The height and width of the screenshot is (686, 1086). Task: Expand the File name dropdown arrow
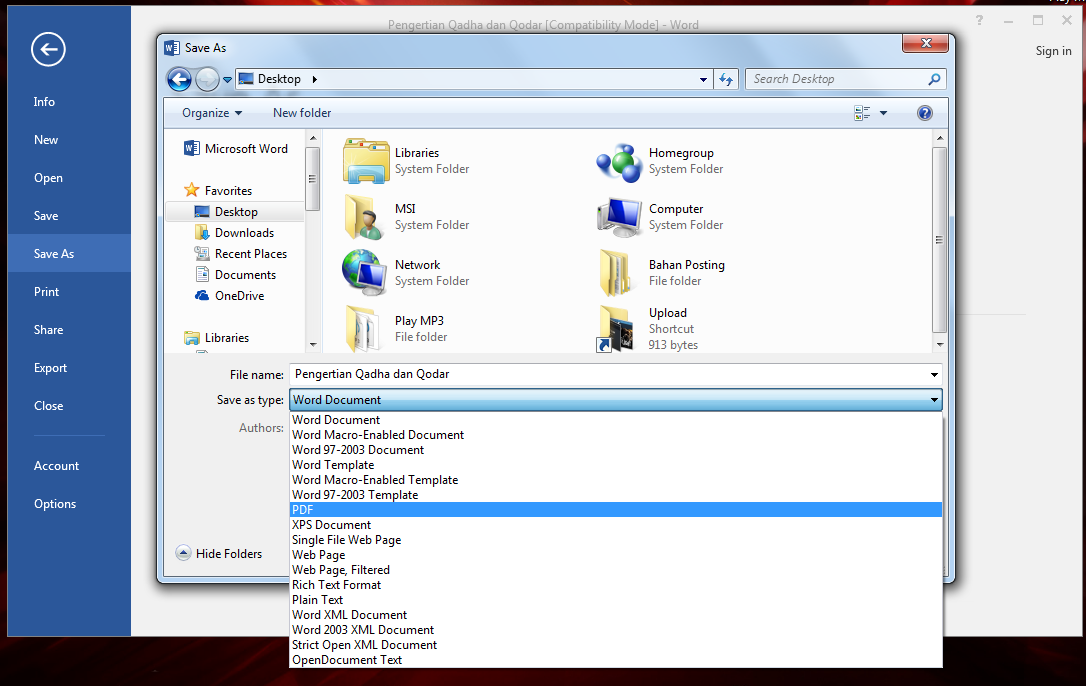point(934,375)
